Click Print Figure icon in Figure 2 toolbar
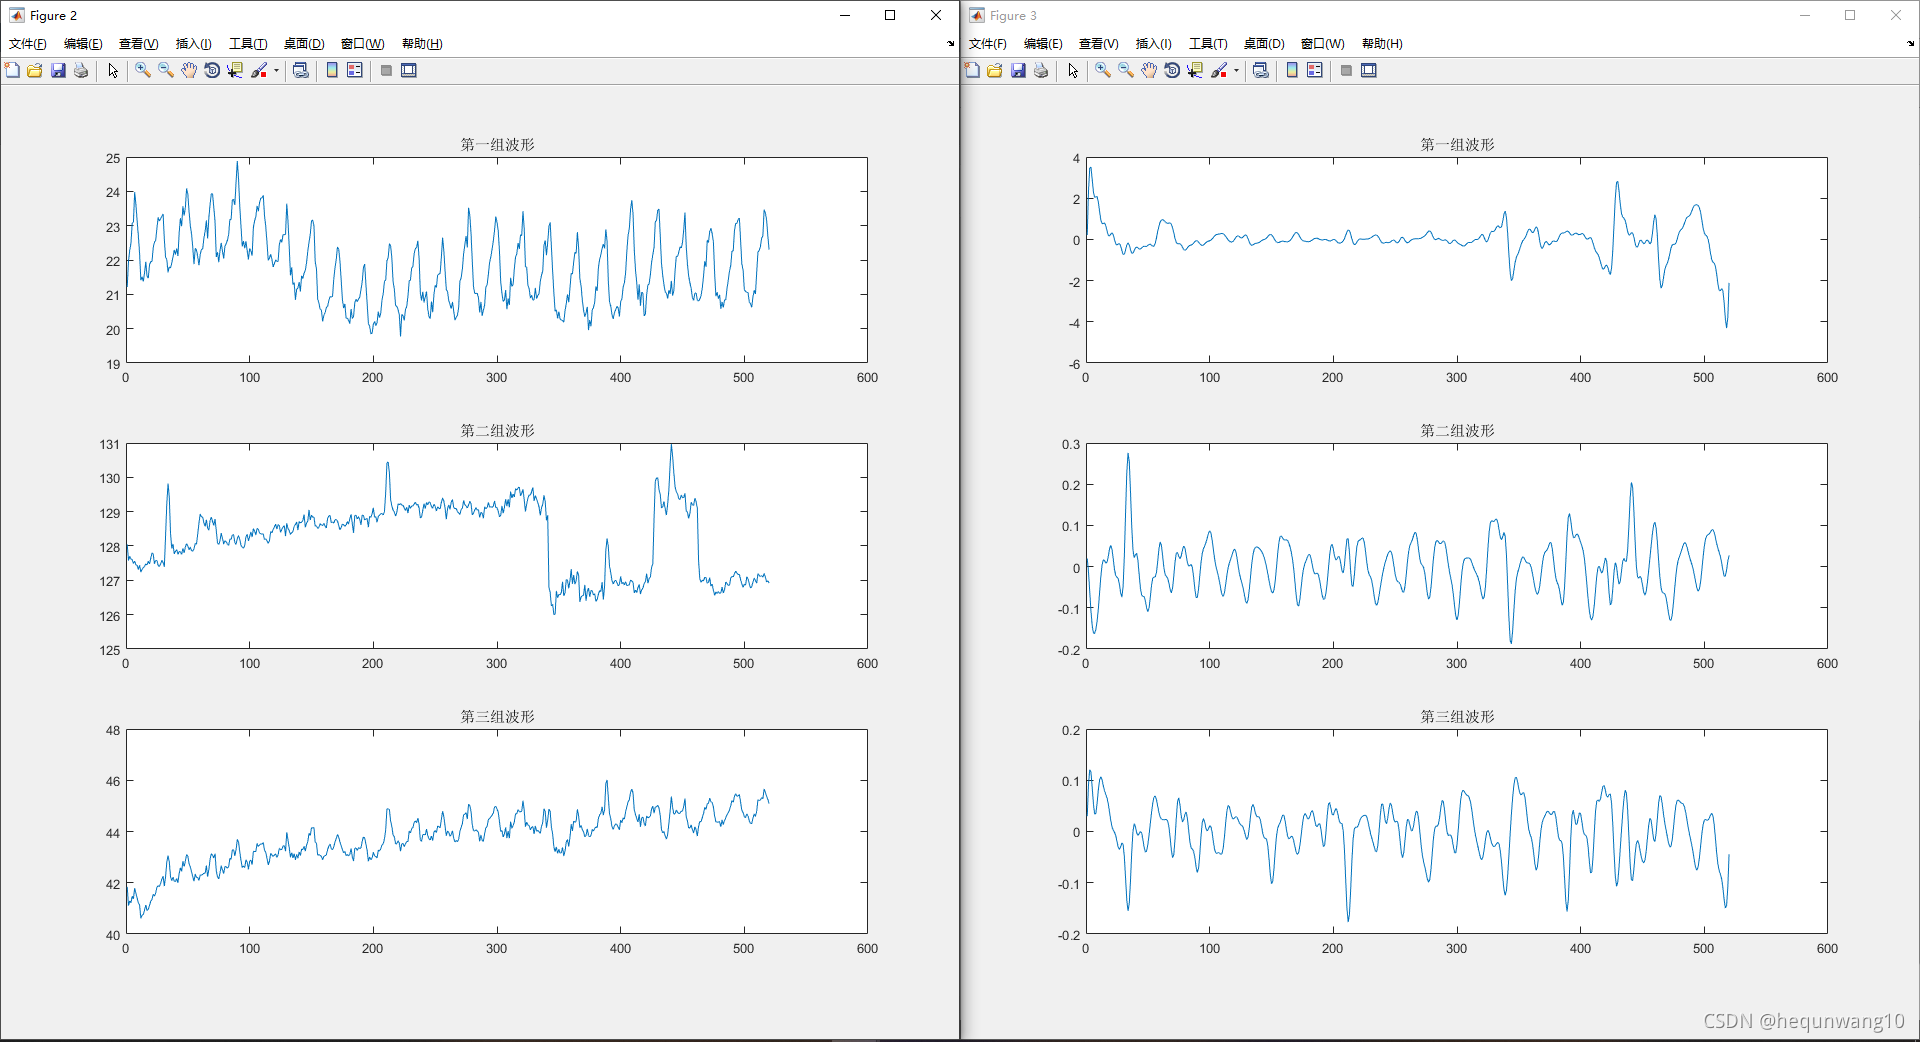This screenshot has height=1042, width=1920. click(x=81, y=70)
